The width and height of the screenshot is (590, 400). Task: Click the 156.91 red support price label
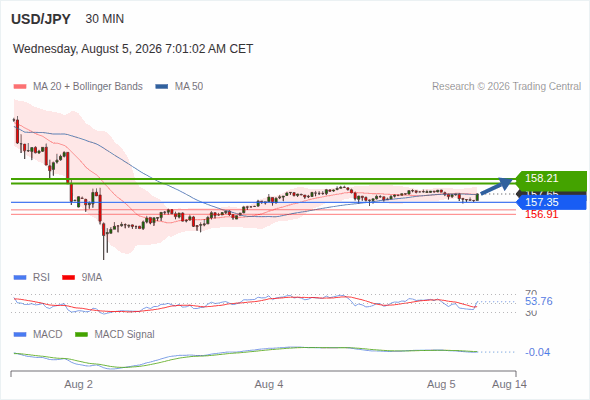point(541,214)
